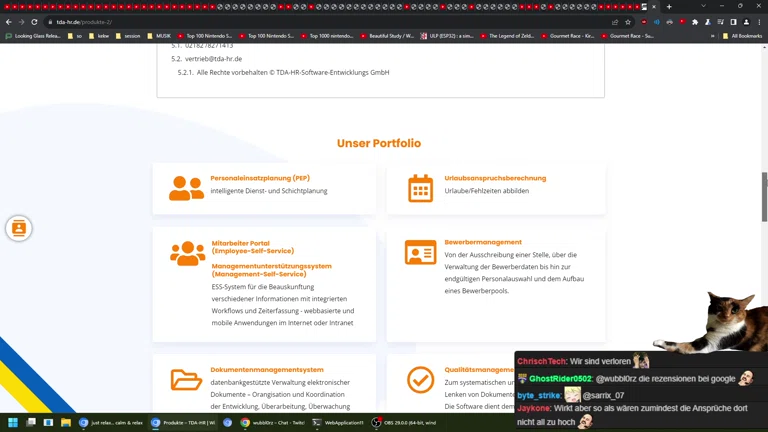The width and height of the screenshot is (768, 432).
Task: Share this page via share icon
Action: point(615,22)
